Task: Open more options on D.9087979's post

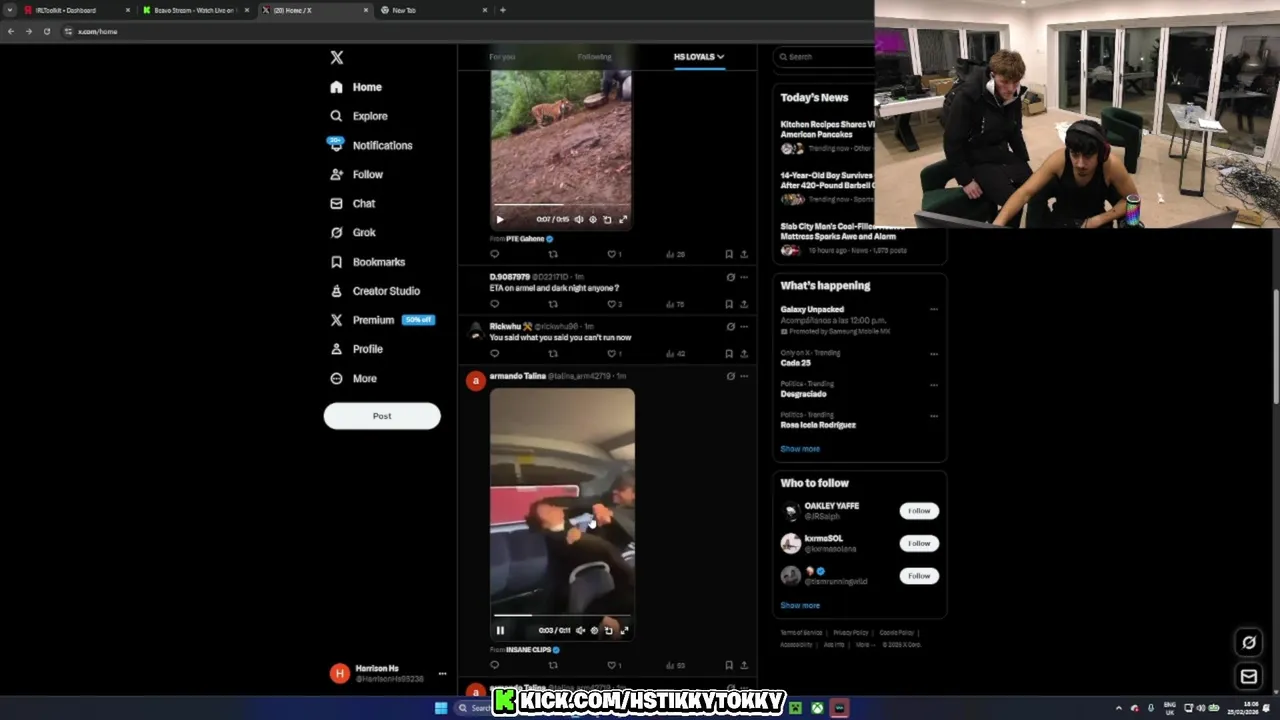Action: pyautogui.click(x=743, y=277)
